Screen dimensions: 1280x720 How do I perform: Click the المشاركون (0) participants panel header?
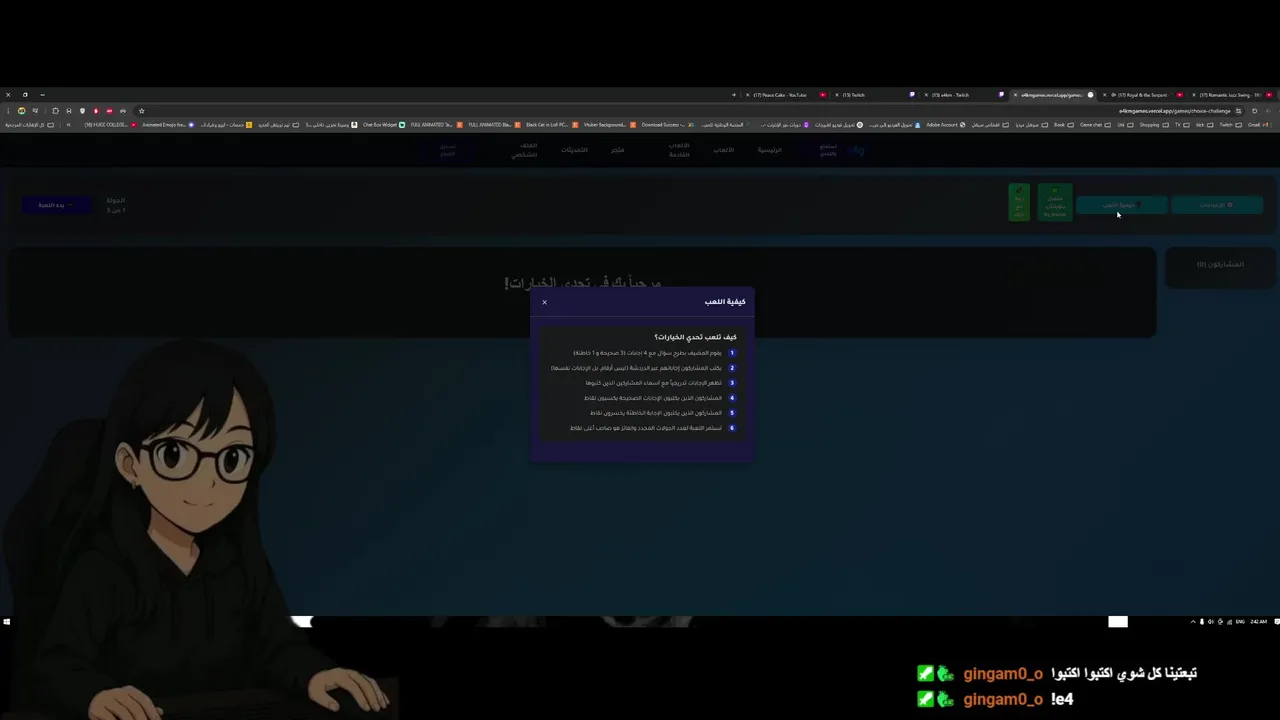(1220, 265)
